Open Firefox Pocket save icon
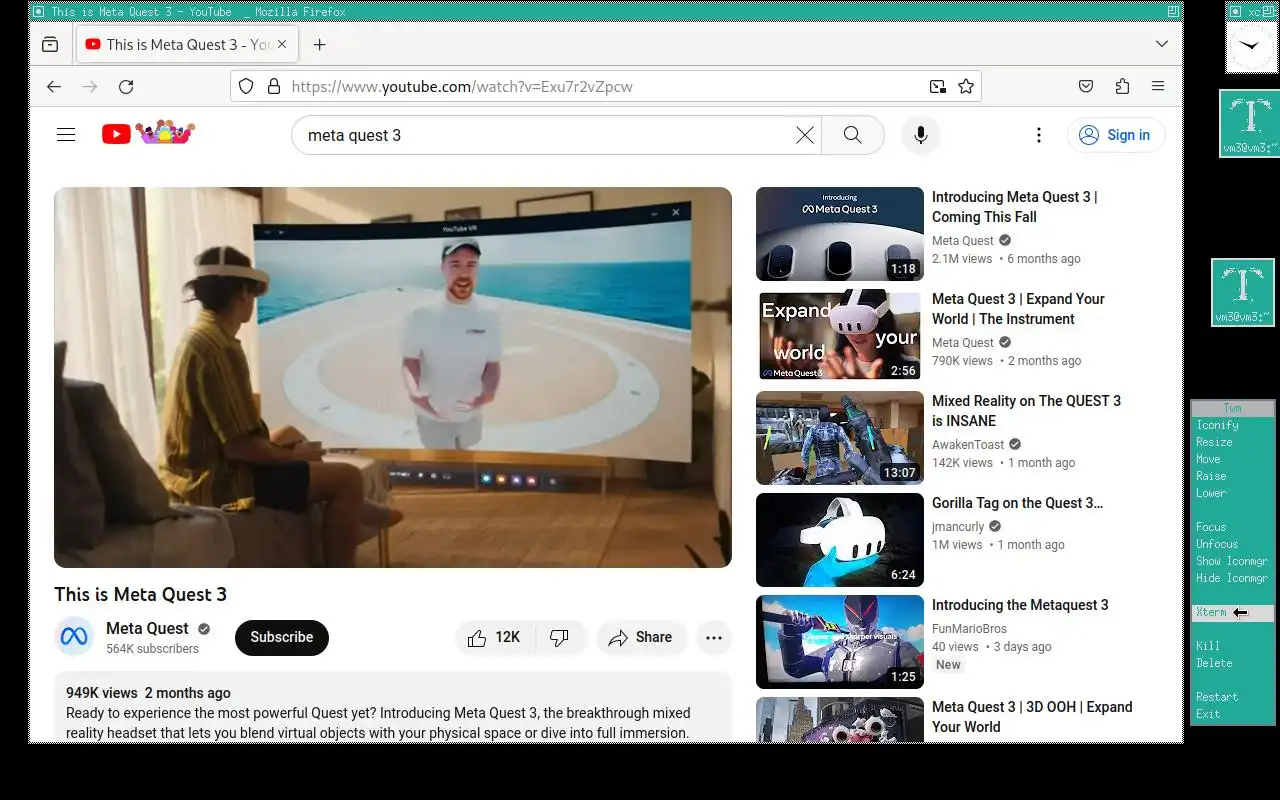 (1086, 87)
